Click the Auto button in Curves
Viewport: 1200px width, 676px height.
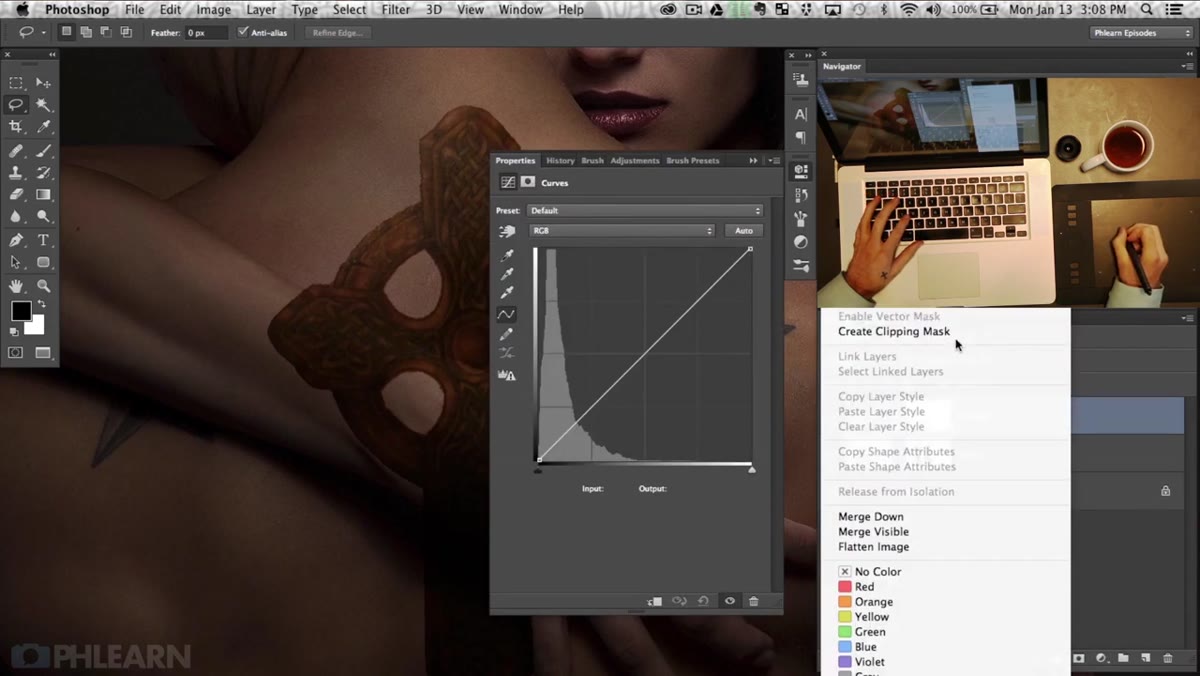[744, 231]
